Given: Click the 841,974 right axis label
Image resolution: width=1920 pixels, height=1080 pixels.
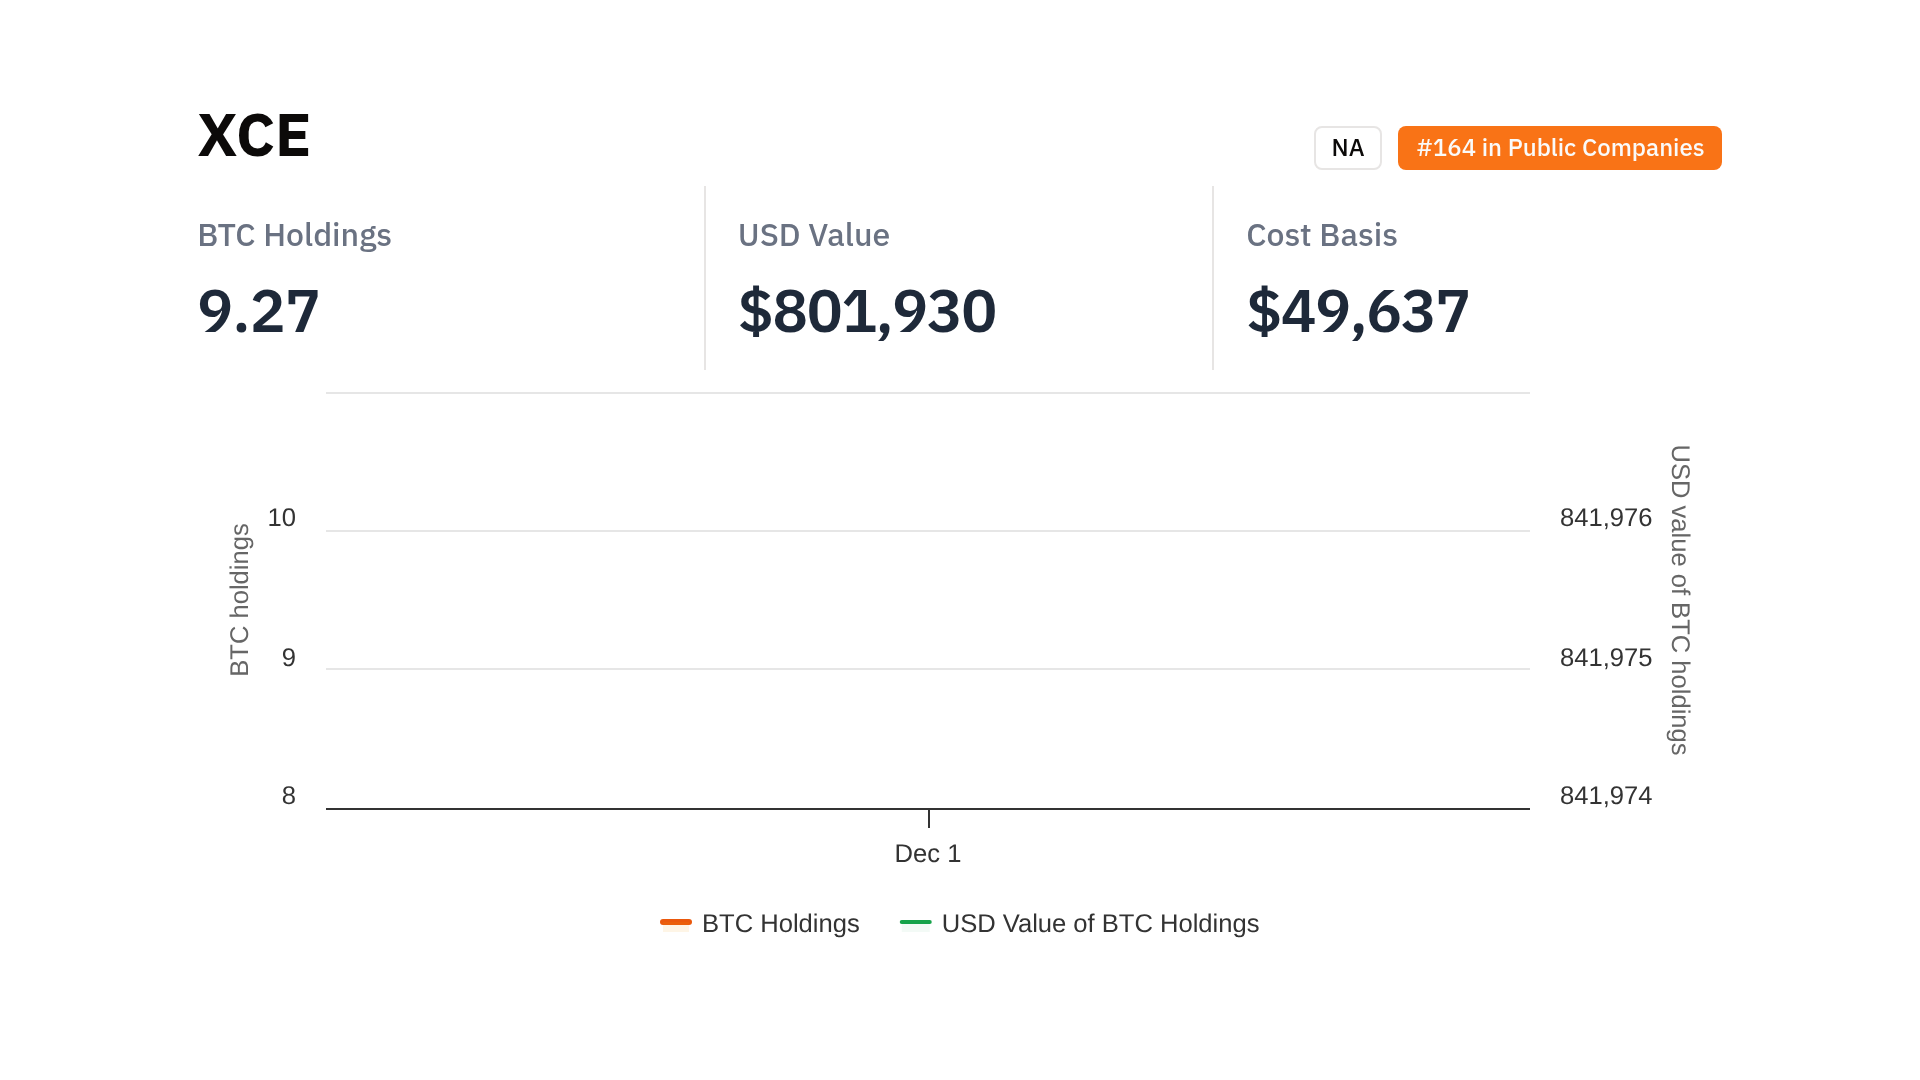Looking at the screenshot, I should coord(1605,796).
